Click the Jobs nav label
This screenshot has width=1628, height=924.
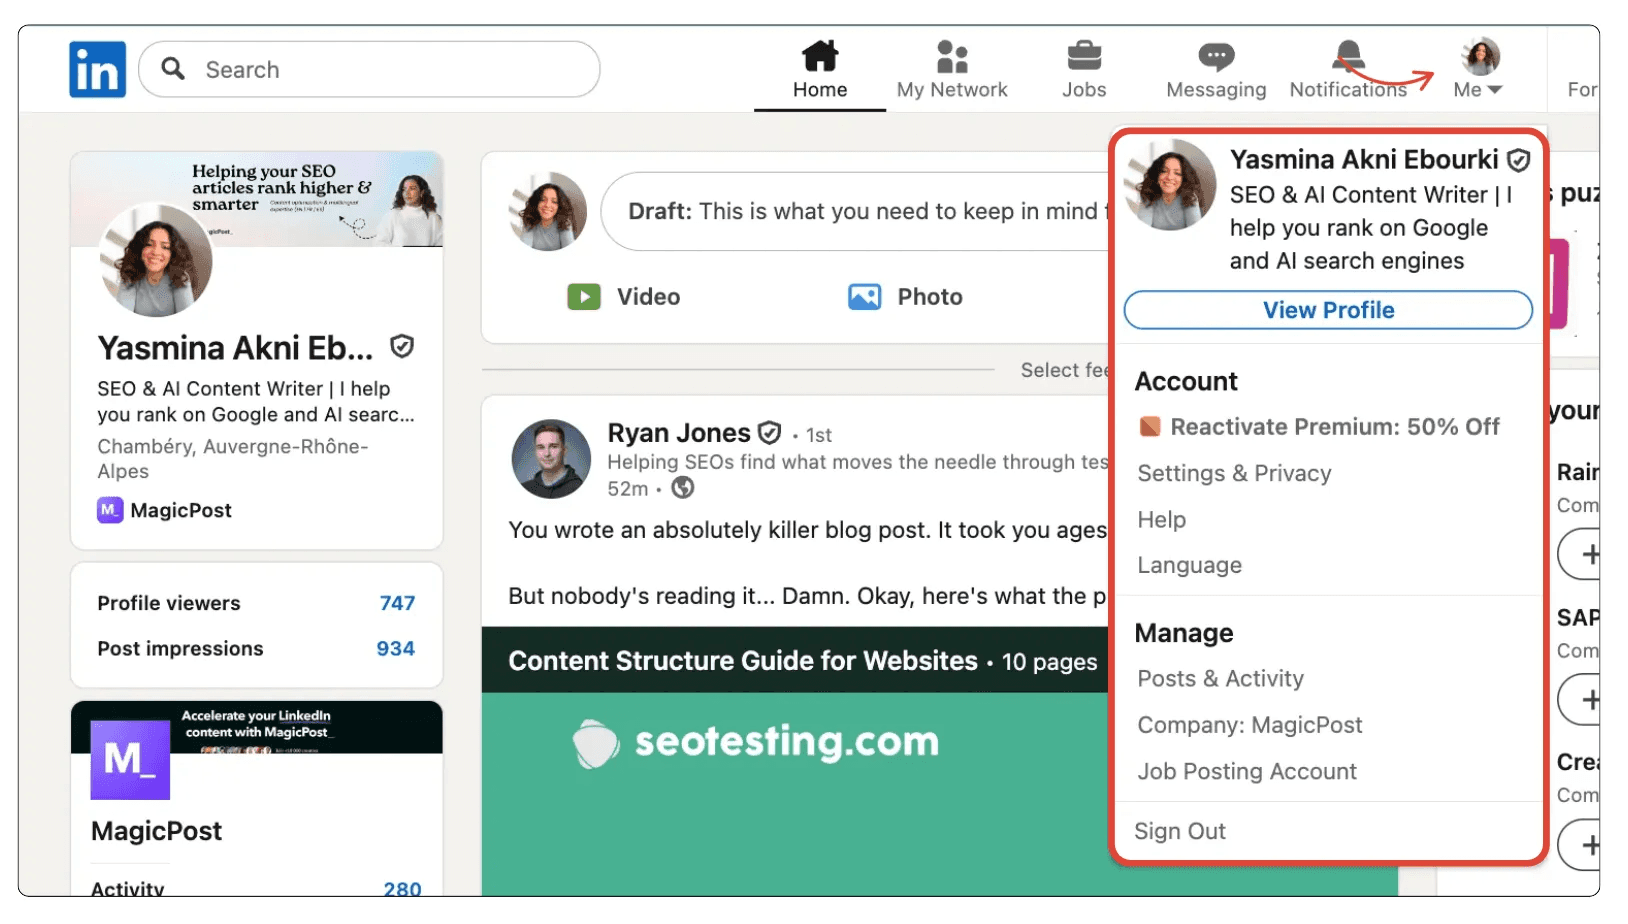(1084, 90)
